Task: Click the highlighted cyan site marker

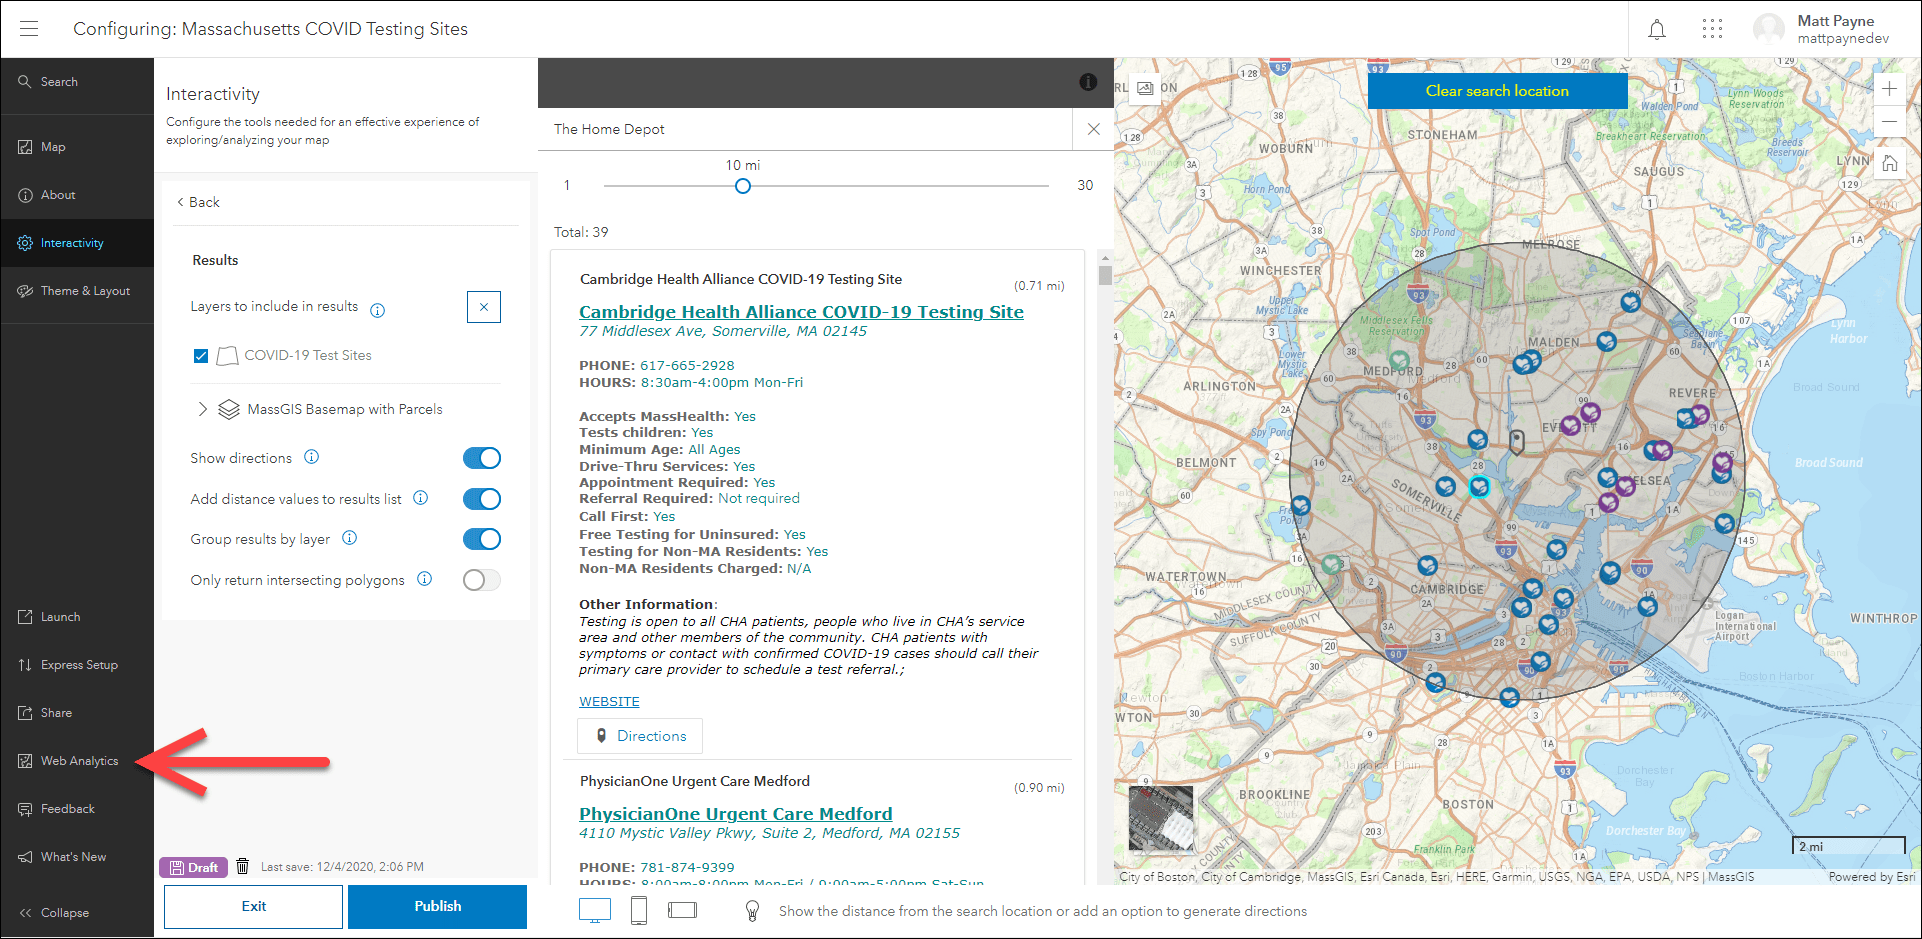Action: click(1479, 487)
